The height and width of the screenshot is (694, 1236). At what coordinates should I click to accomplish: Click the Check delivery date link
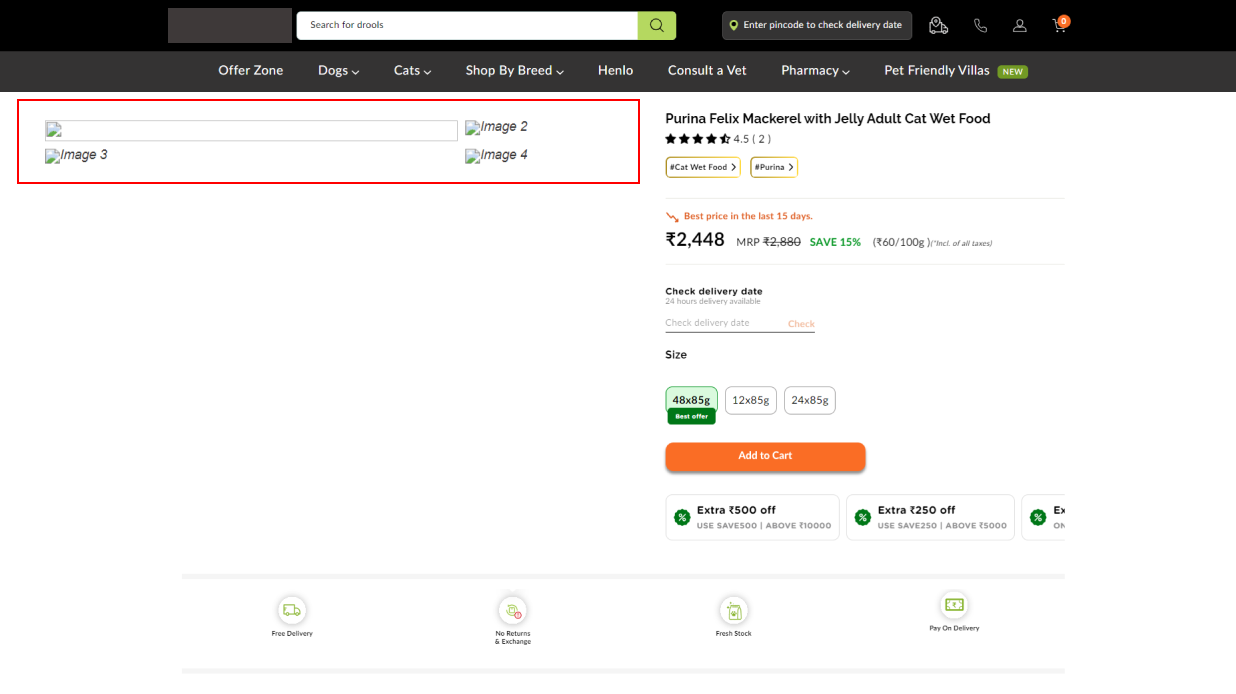coord(800,323)
